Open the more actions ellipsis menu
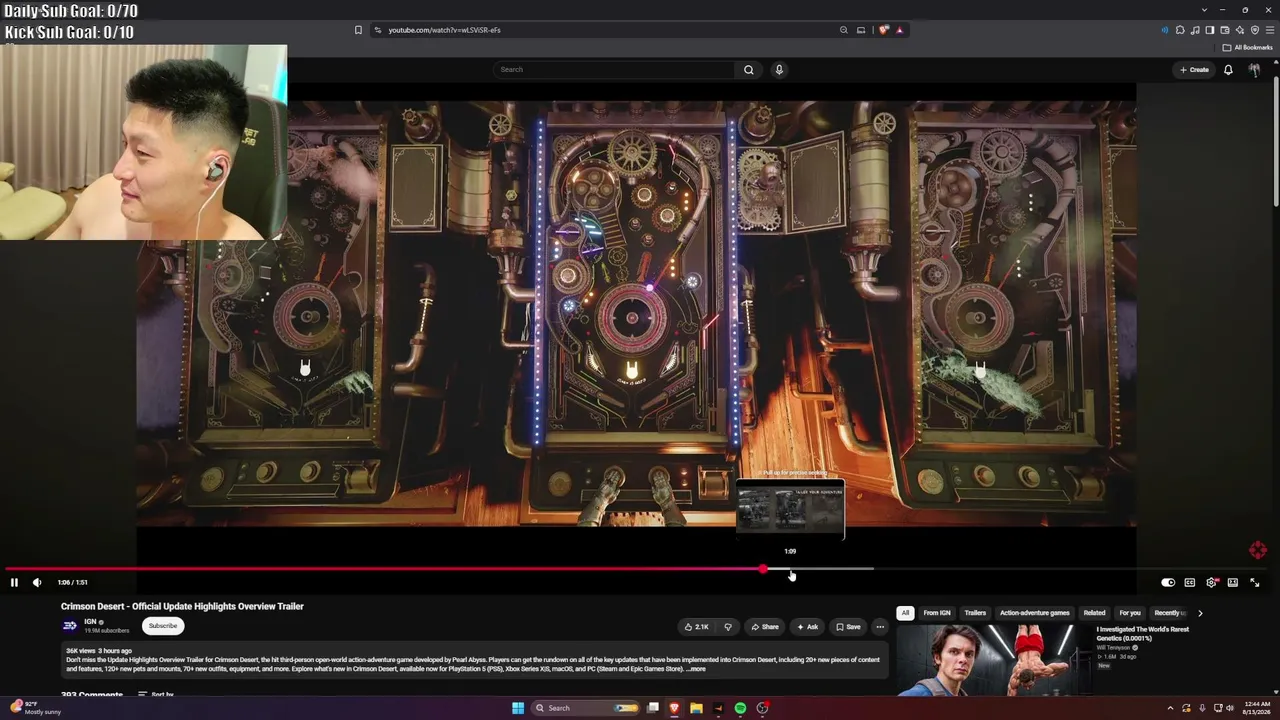 [880, 627]
